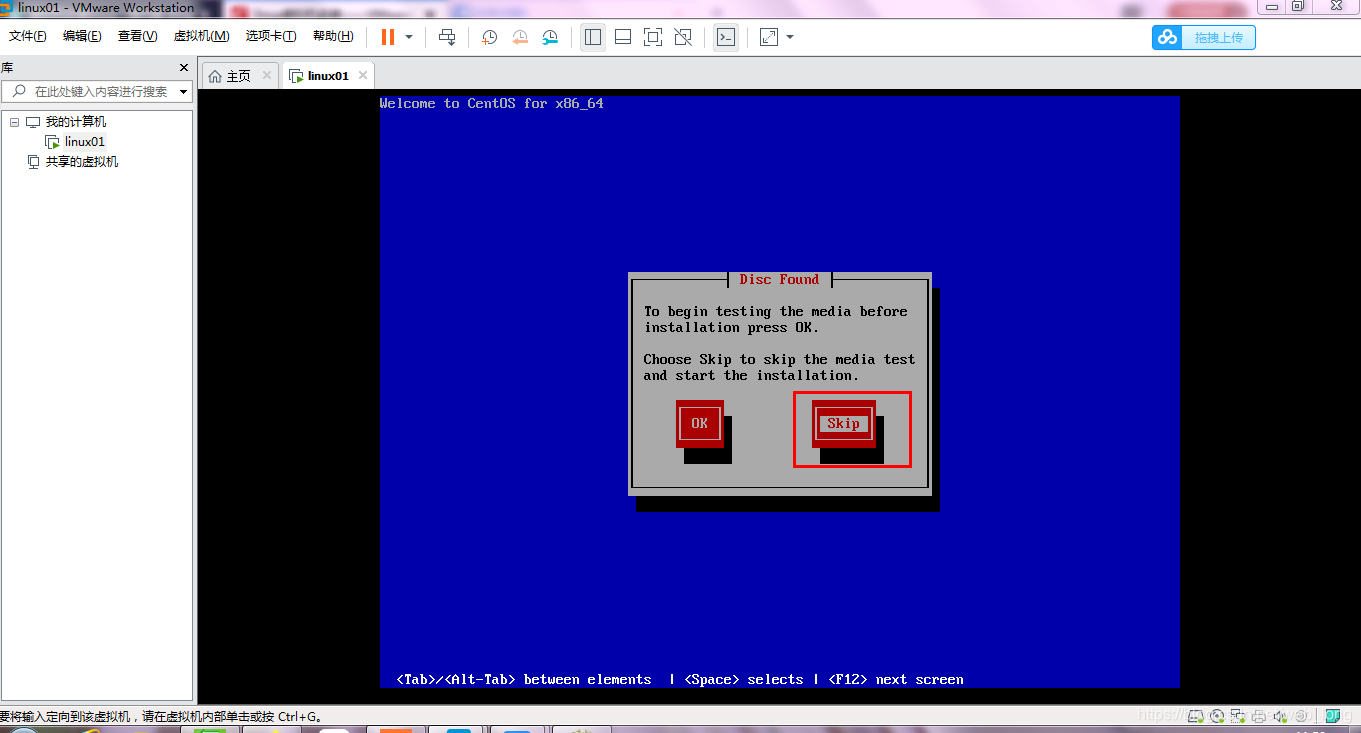Click the hard disk status icon

click(1195, 716)
